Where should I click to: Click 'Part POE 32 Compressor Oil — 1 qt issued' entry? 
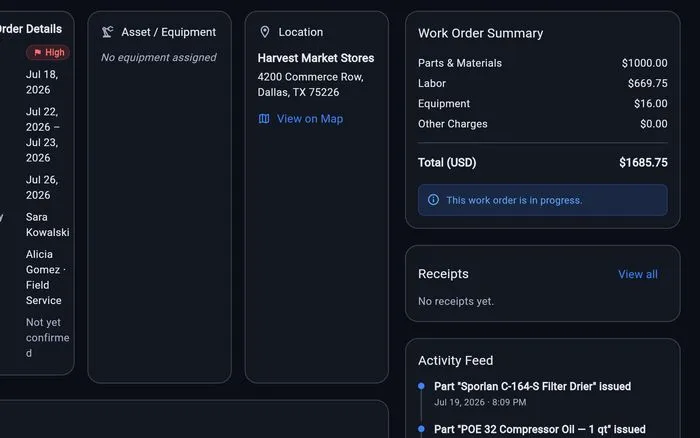click(539, 429)
